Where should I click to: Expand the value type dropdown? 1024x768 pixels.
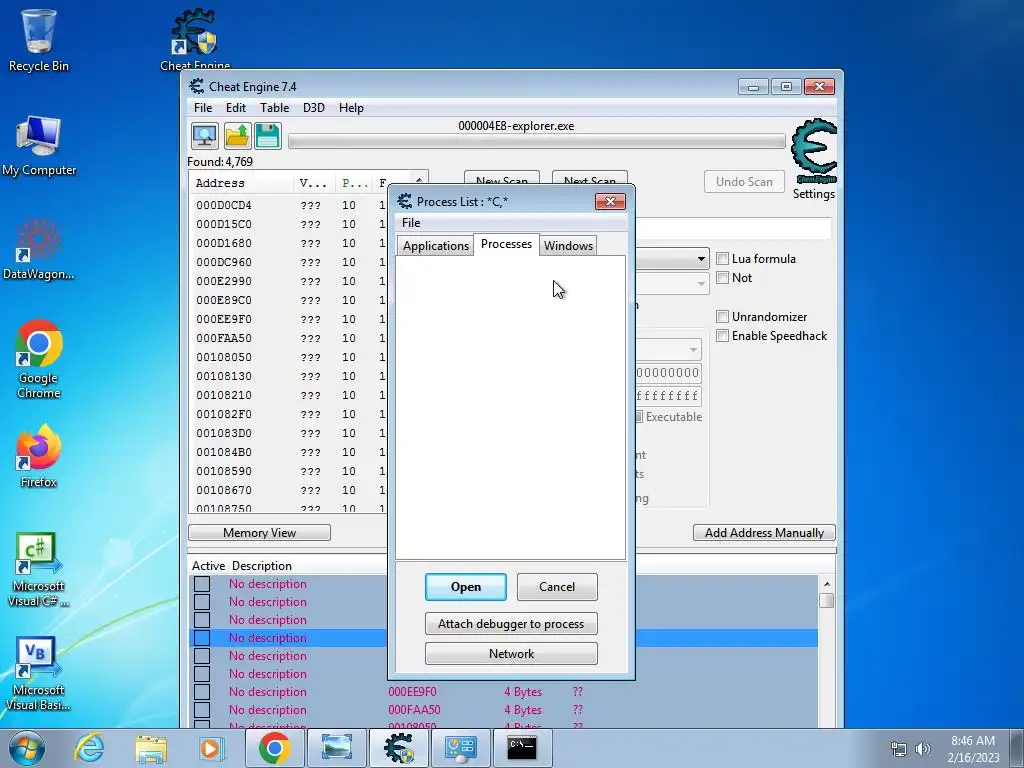tap(701, 284)
